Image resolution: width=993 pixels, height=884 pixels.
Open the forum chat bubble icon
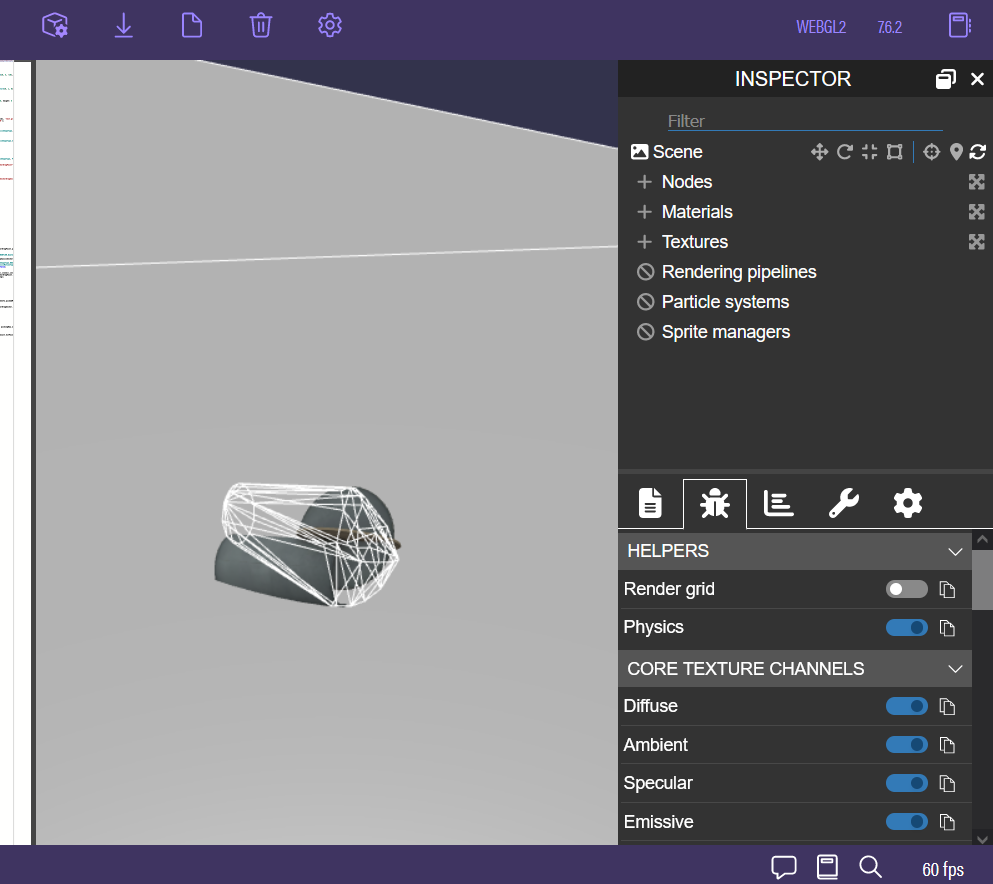pyautogui.click(x=783, y=867)
